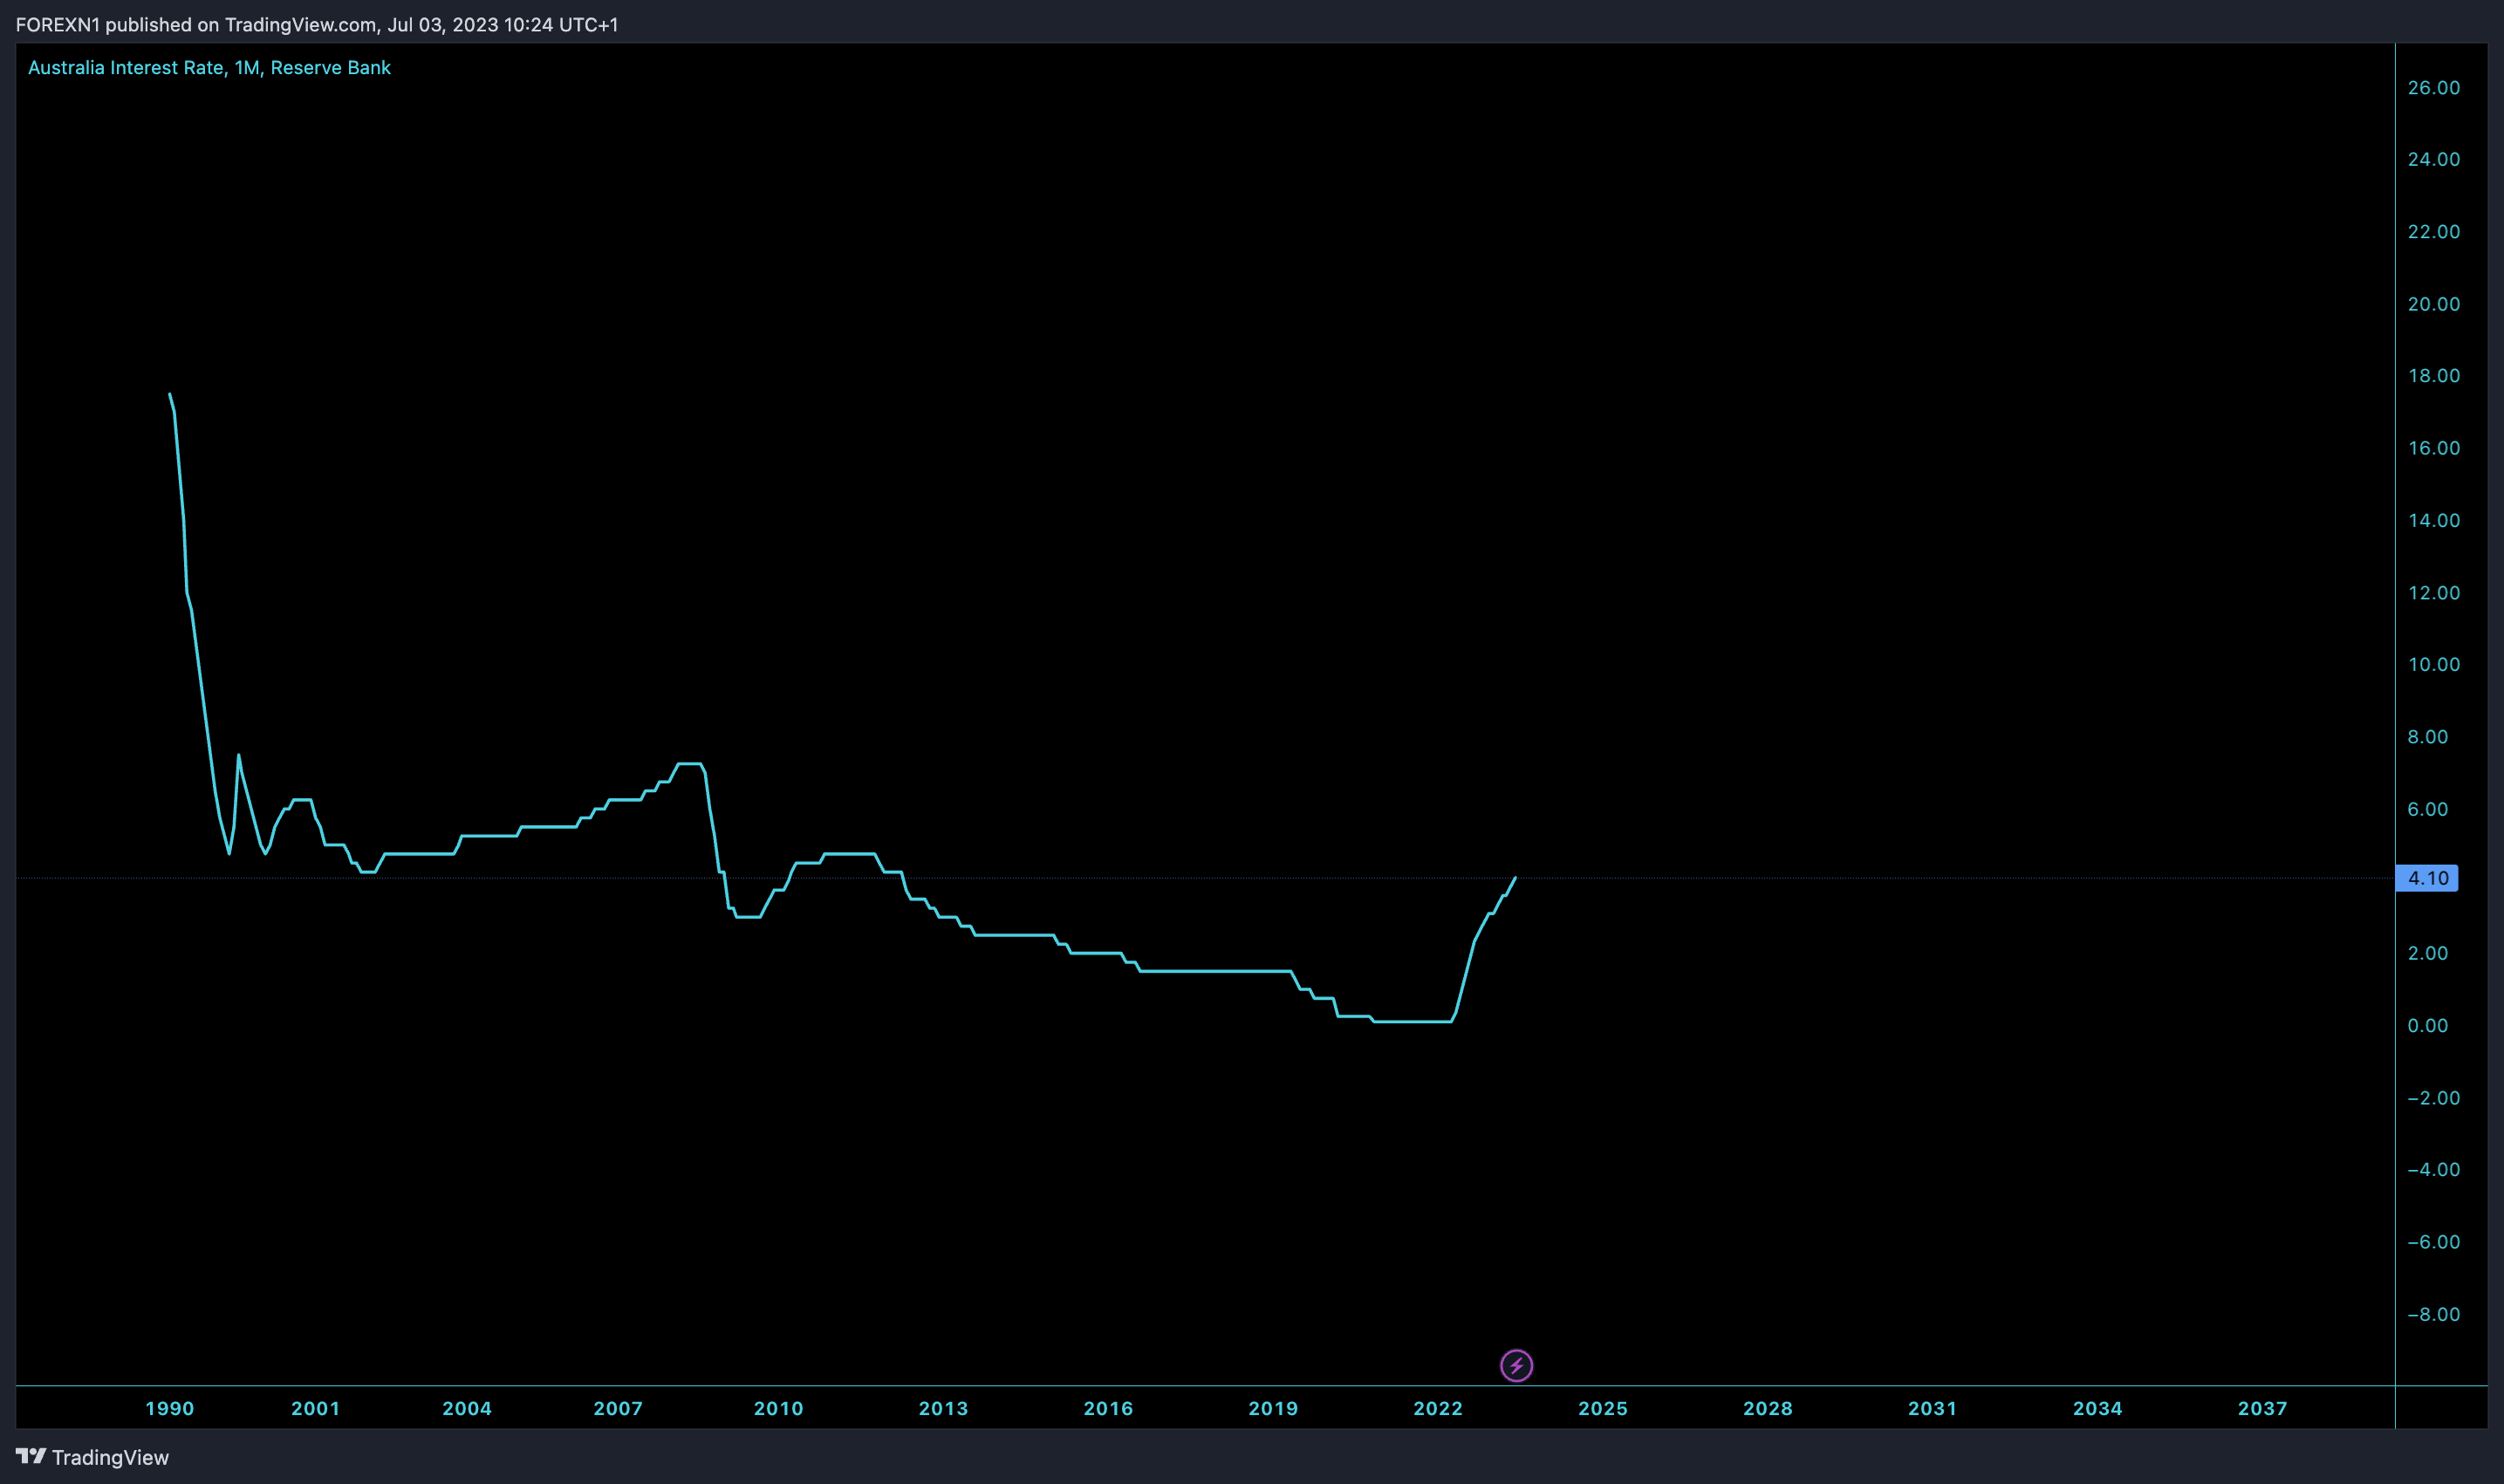
Task: Click the 26.00 price scale value
Action: point(2433,87)
